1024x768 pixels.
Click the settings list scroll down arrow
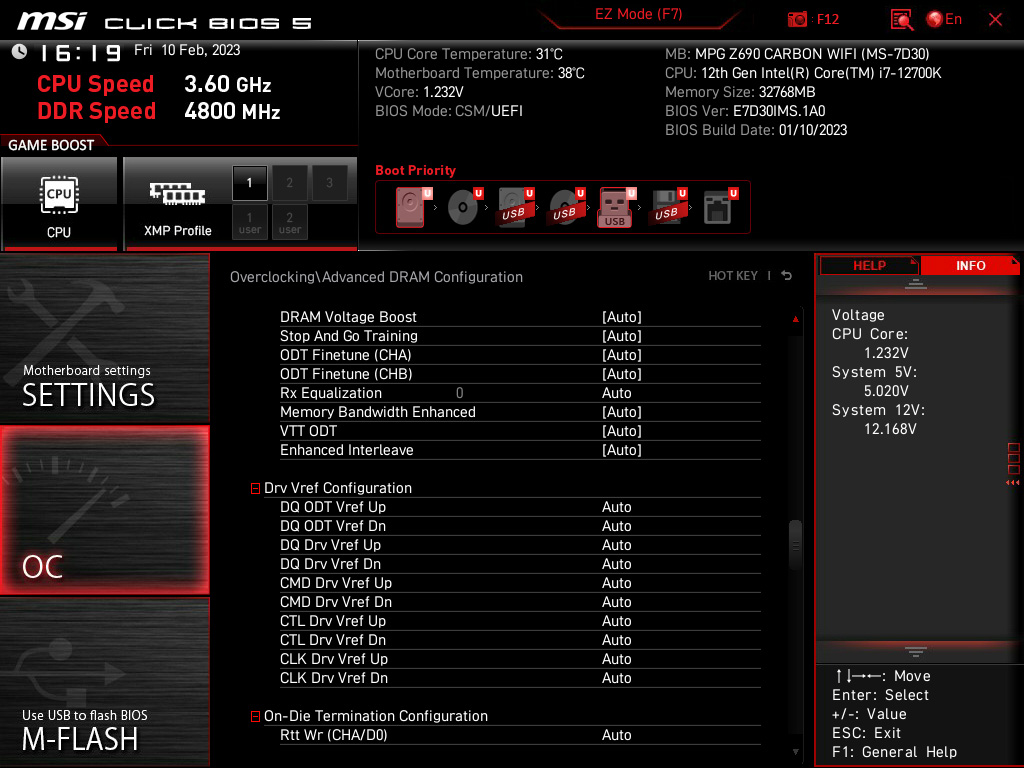[795, 752]
